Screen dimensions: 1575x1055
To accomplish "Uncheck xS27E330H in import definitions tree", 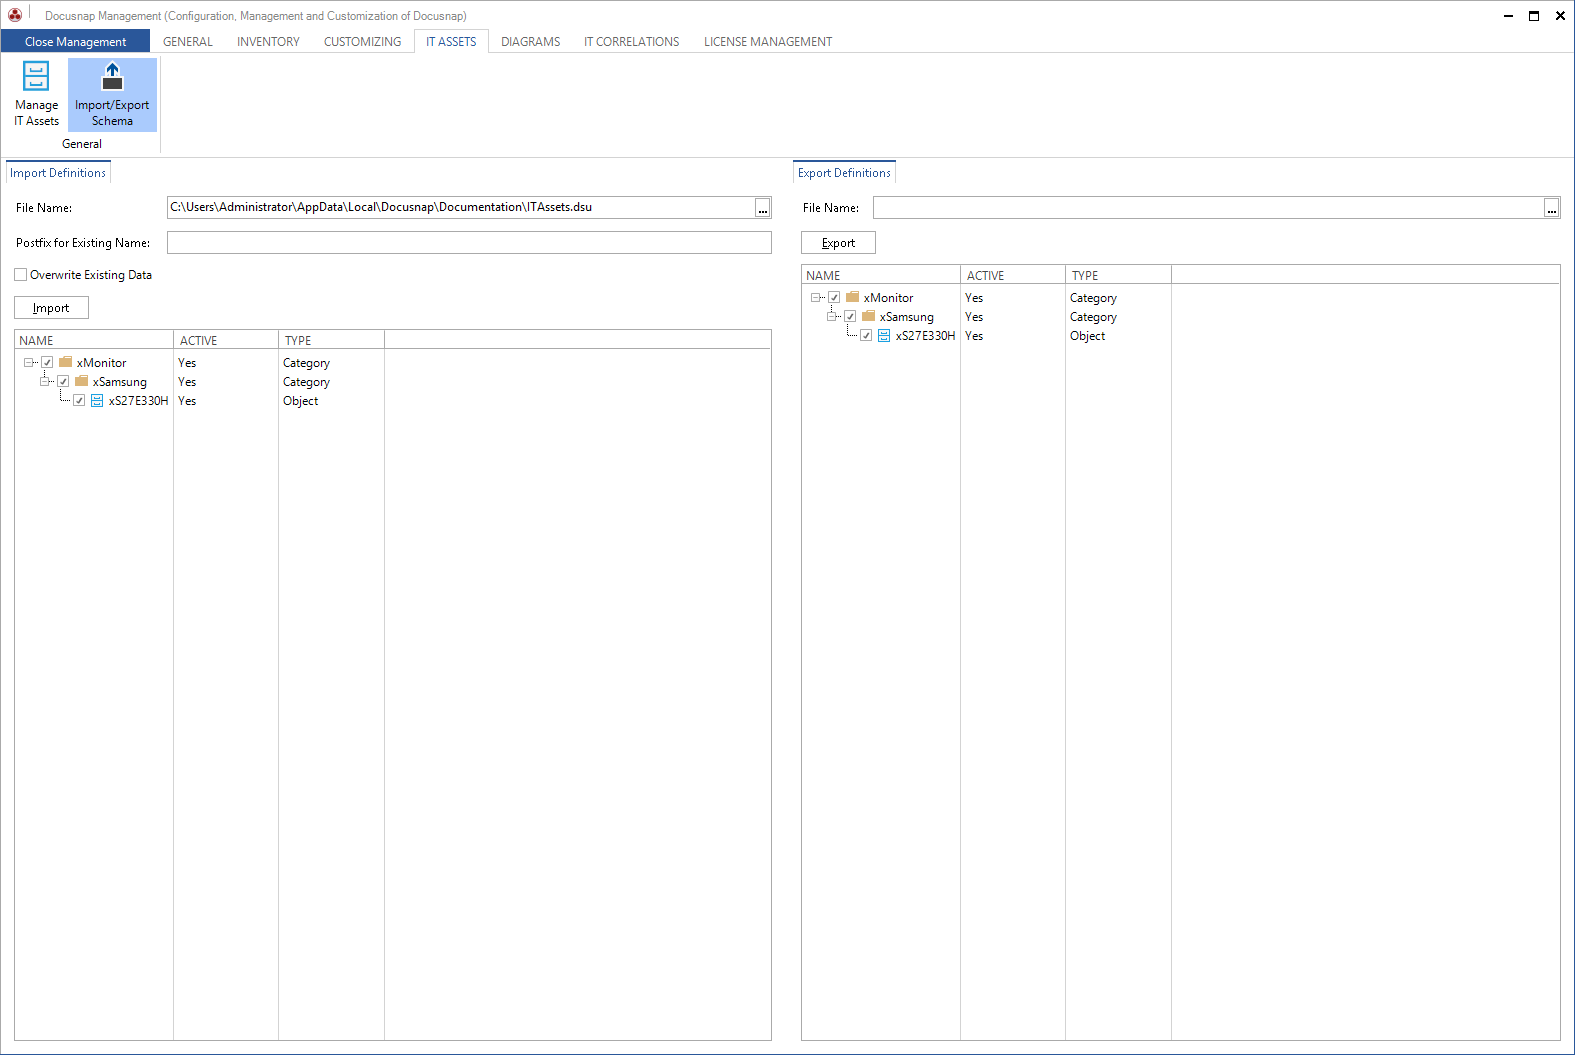I will (x=79, y=400).
